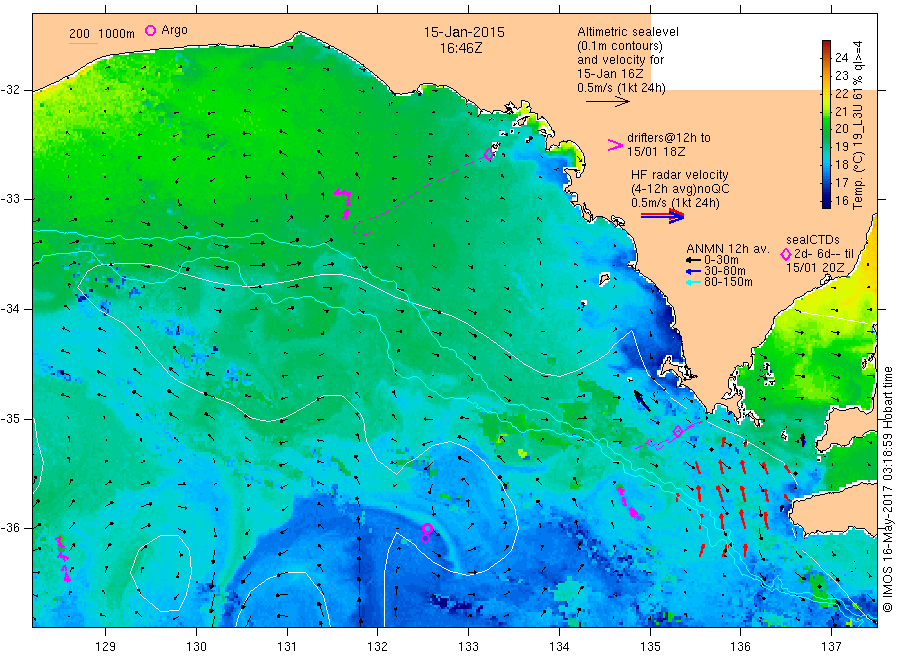The width and height of the screenshot is (900, 660).
Task: Click the magenta sealCTDs diamond legend symbol
Action: click(x=786, y=254)
